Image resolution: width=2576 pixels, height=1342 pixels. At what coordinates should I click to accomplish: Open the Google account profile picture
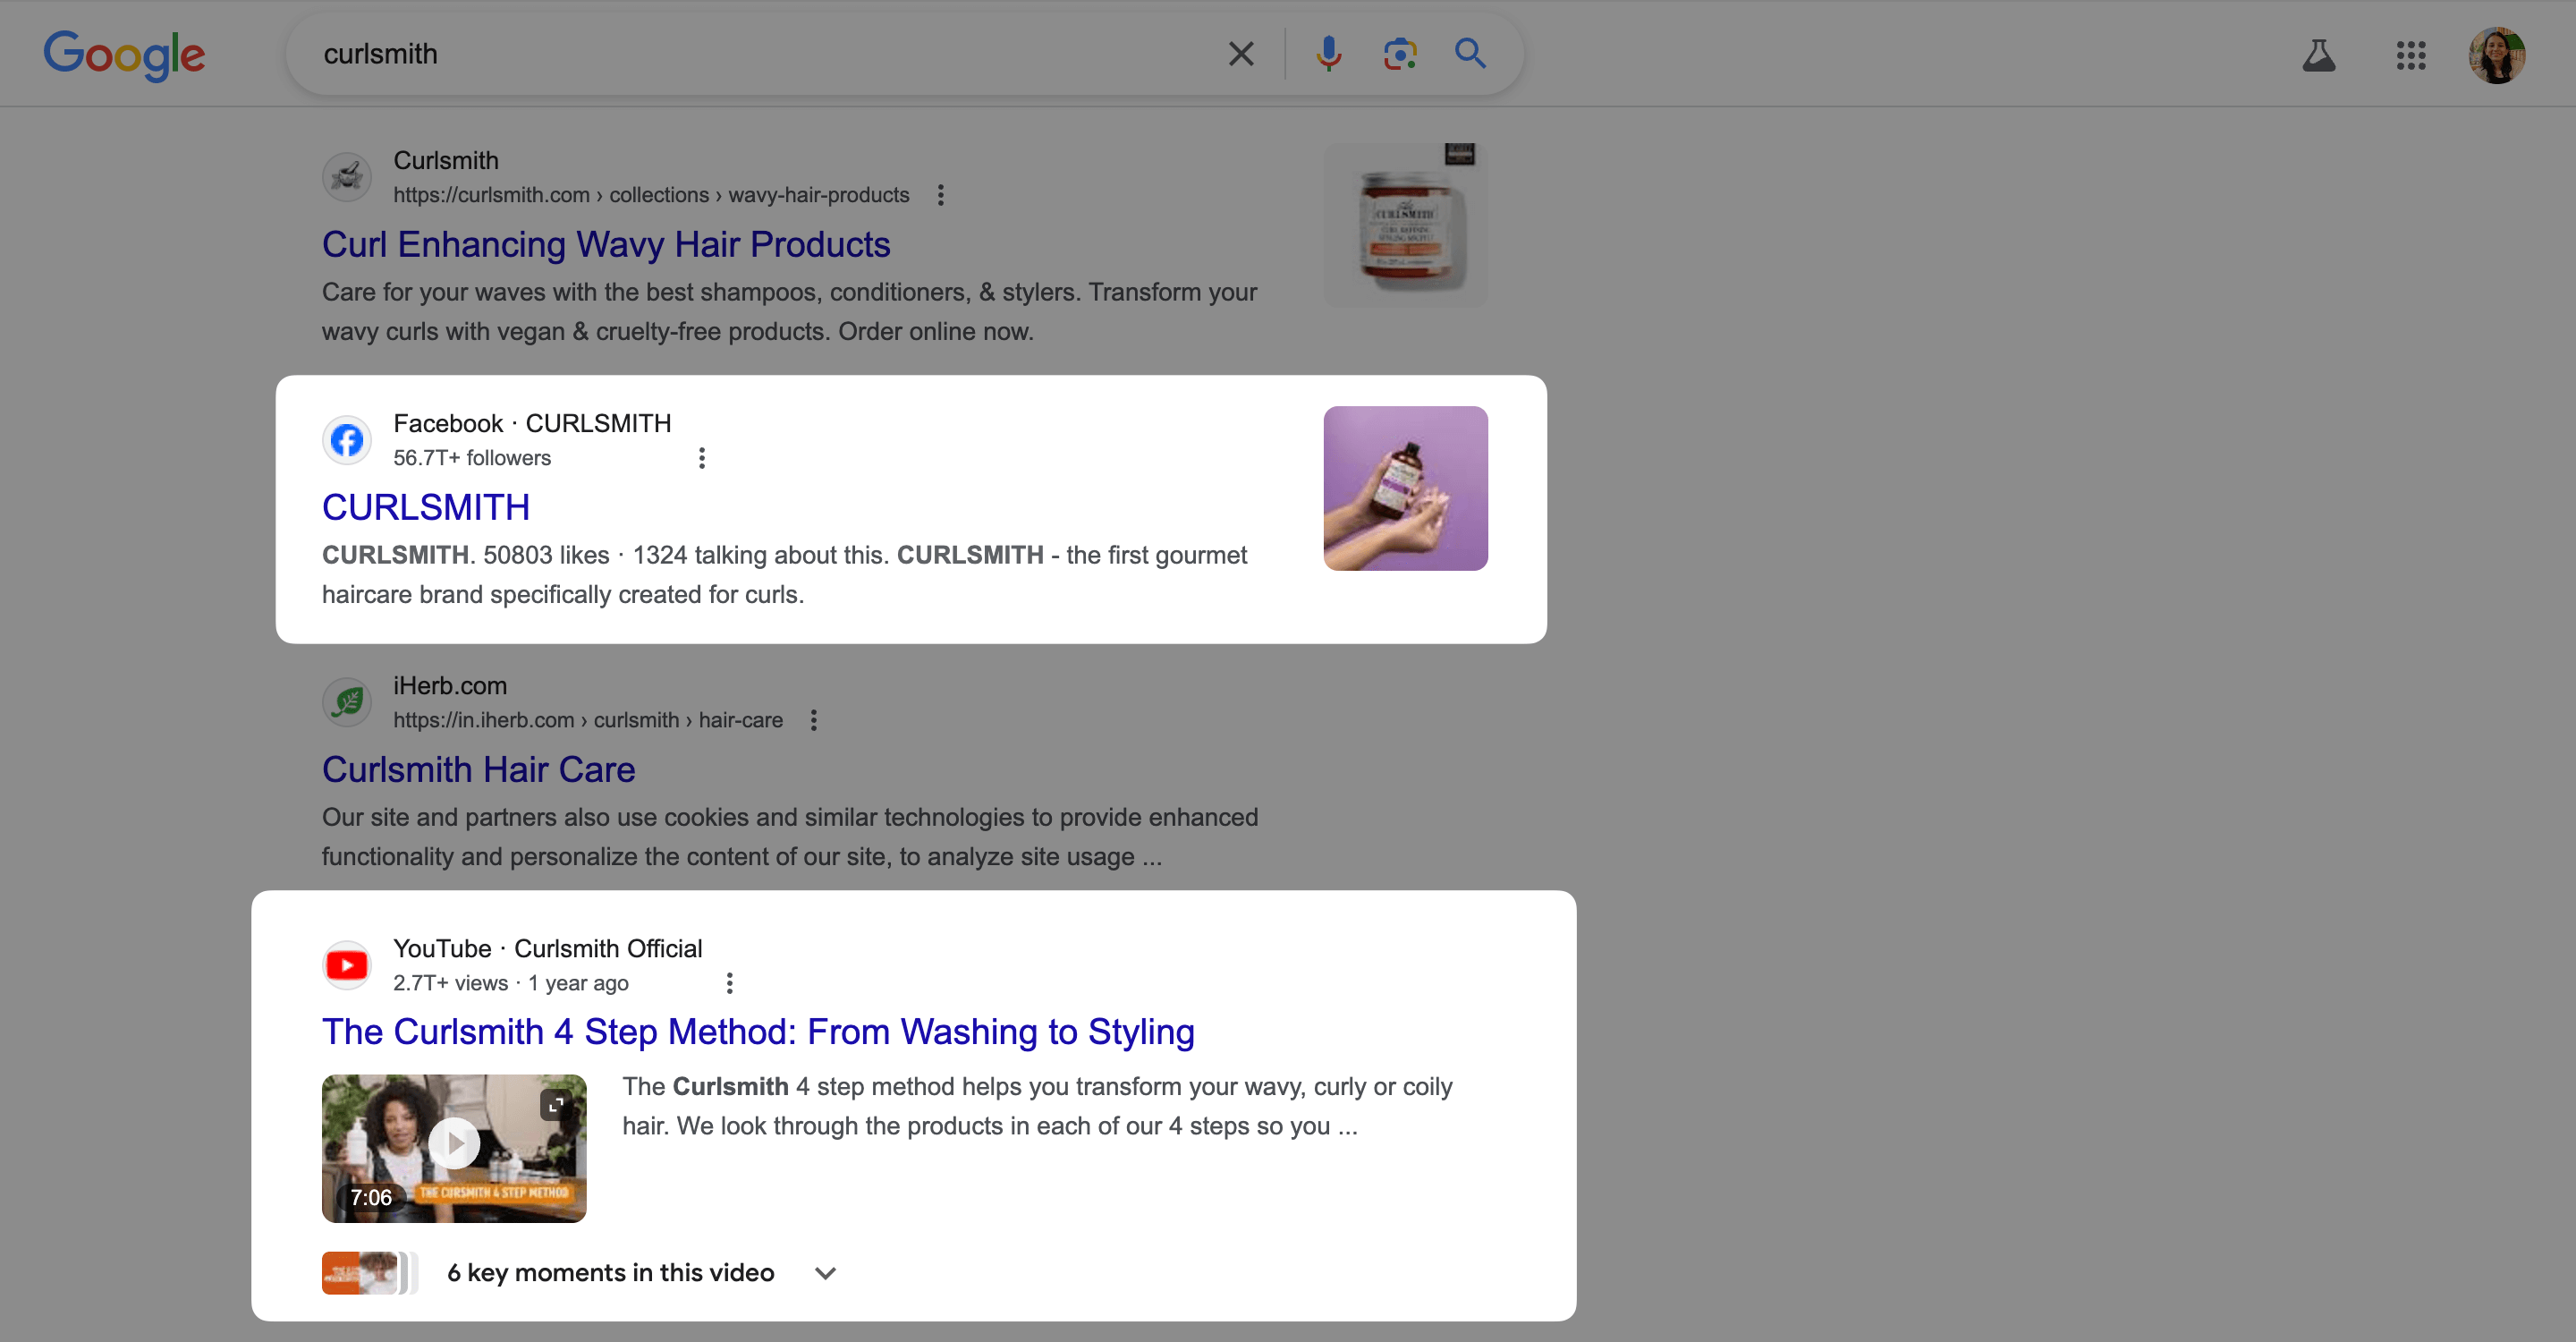point(2496,55)
